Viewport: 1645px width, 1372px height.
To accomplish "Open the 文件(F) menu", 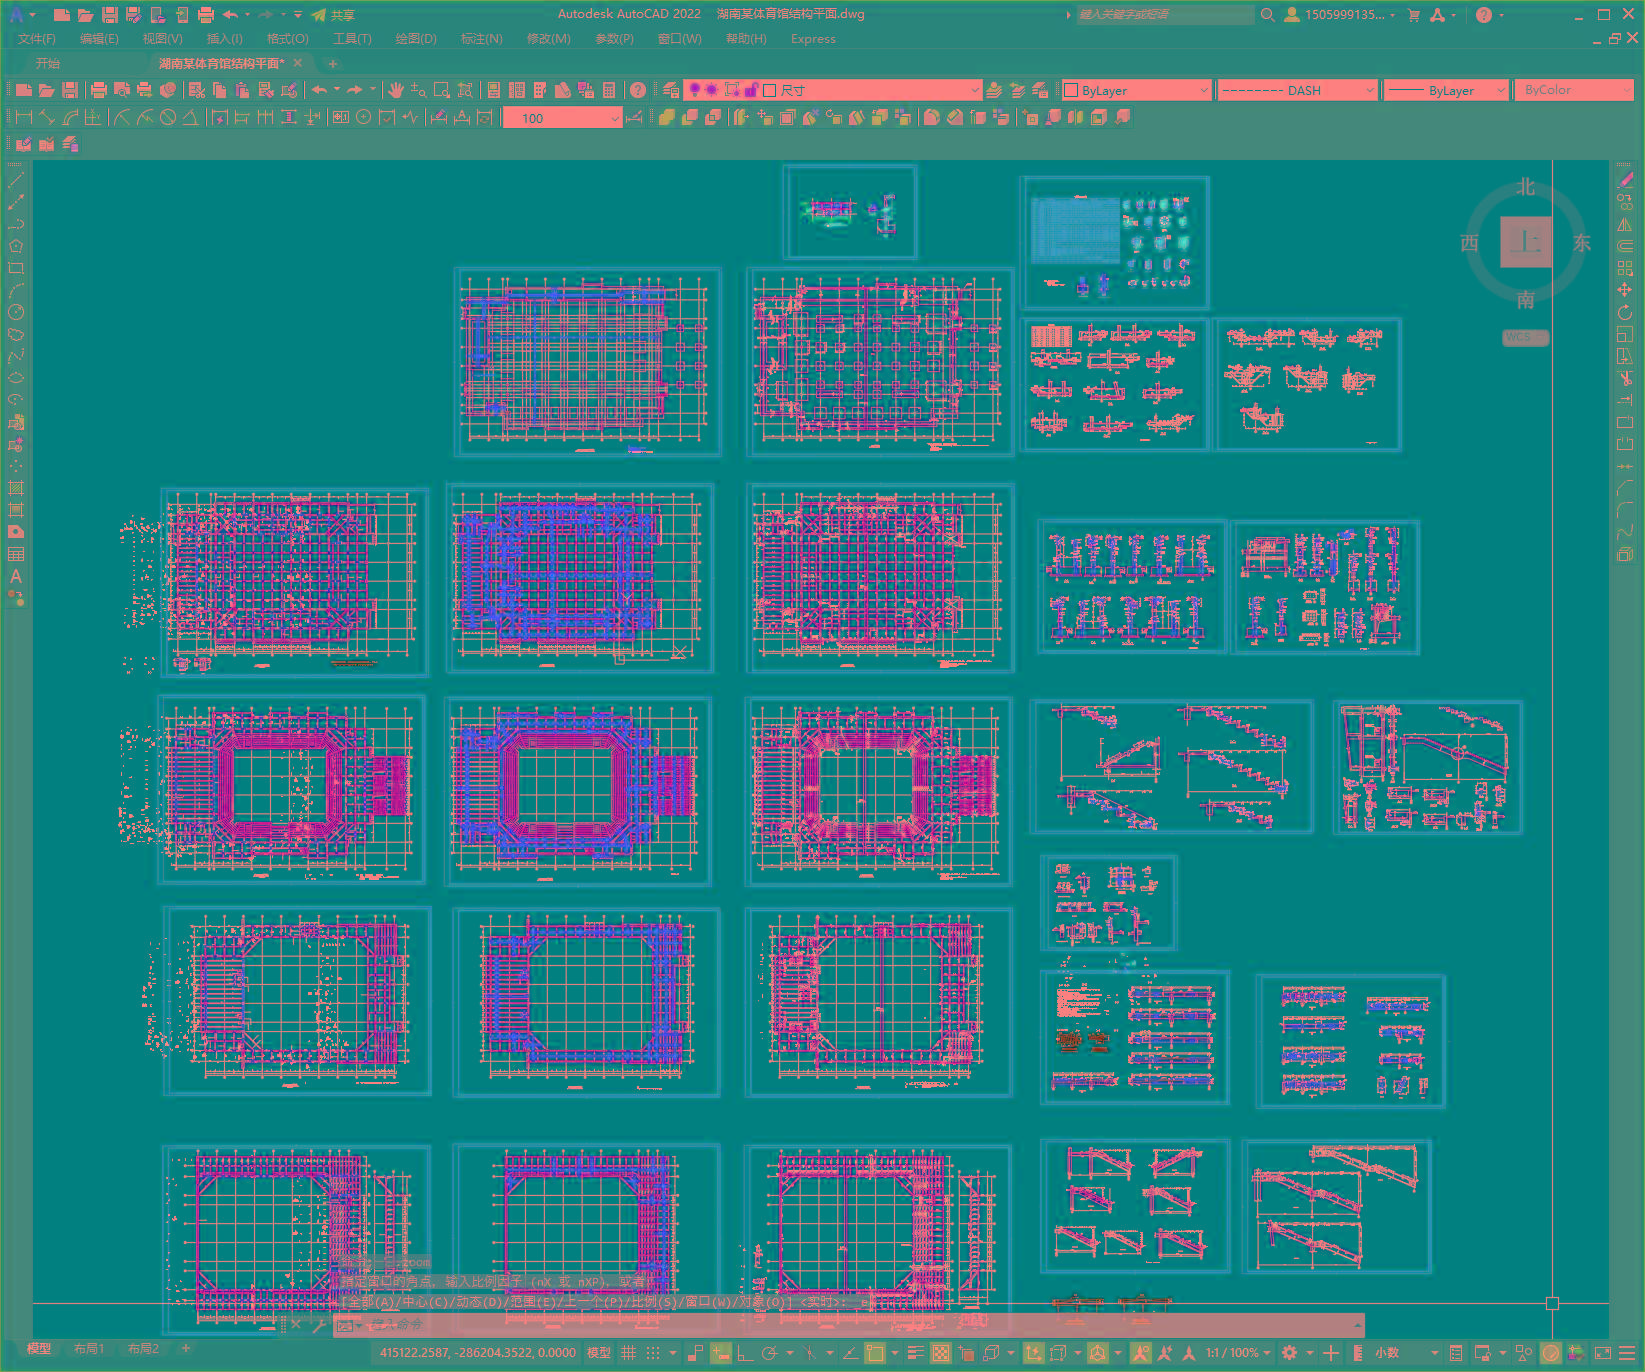I will [37, 39].
